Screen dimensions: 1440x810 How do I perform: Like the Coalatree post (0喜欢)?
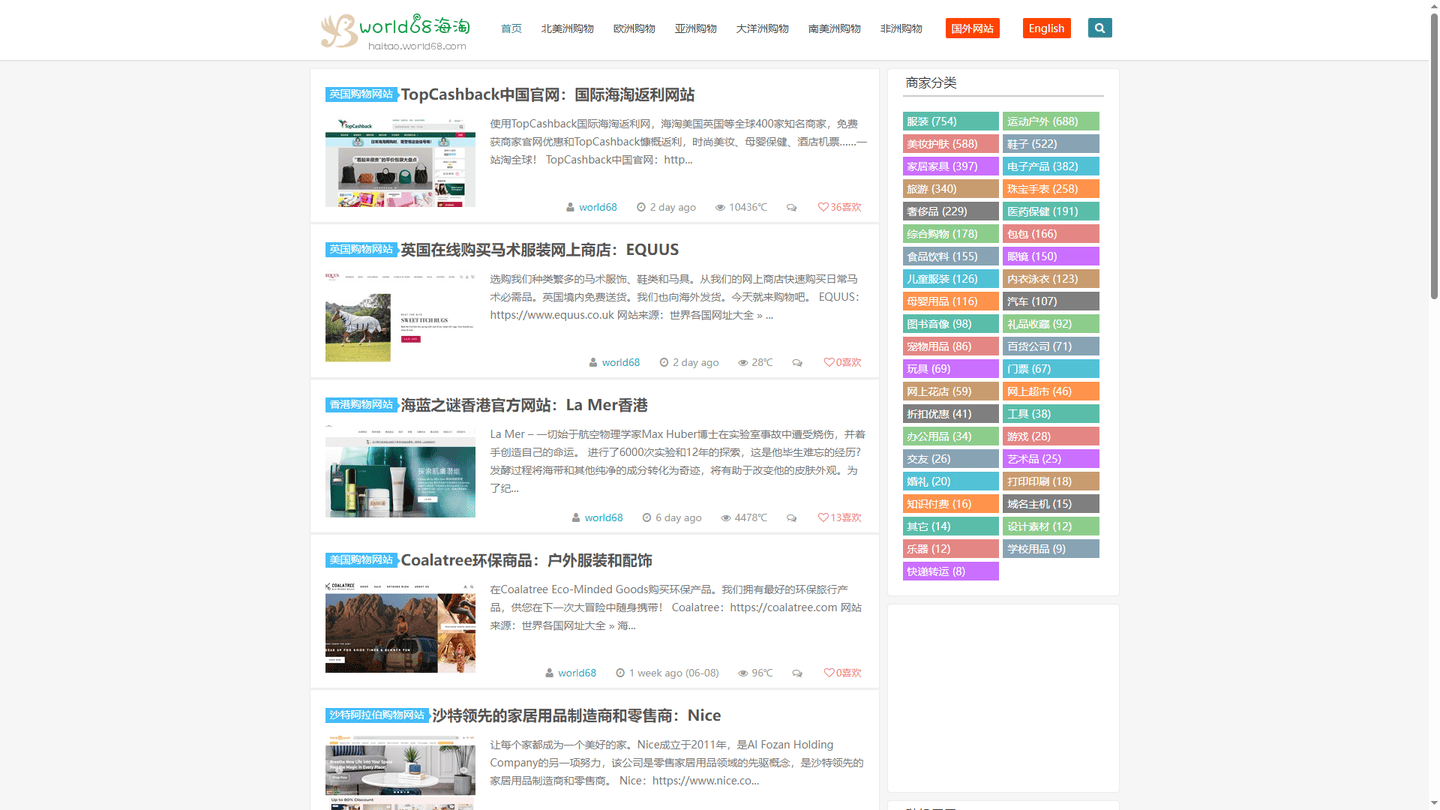pos(842,672)
